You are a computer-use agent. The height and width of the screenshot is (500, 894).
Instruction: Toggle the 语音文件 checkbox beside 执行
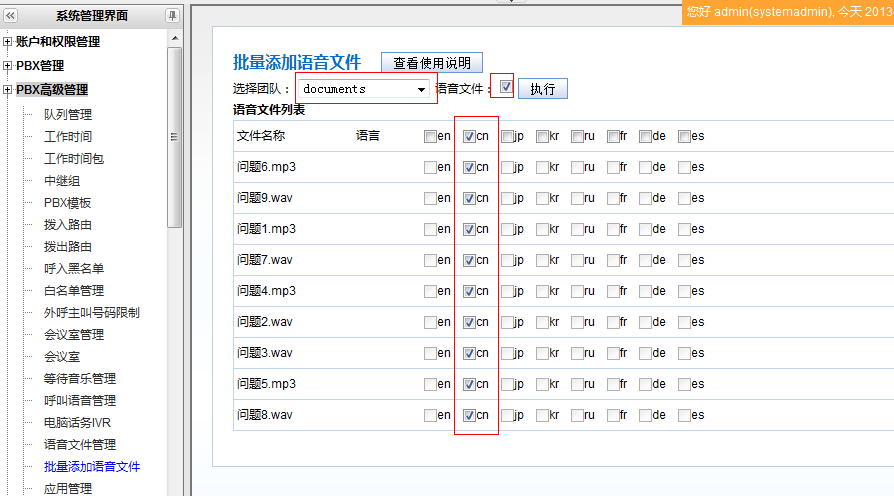coord(507,87)
